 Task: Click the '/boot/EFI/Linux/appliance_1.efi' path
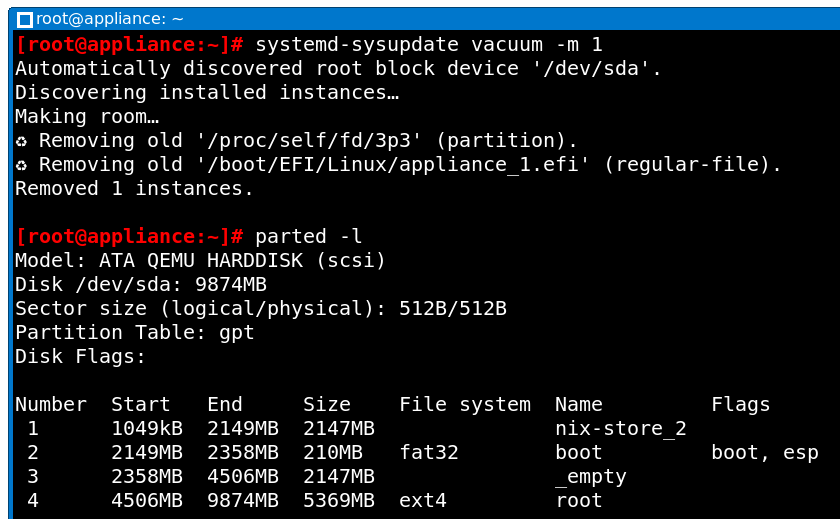pos(393,164)
